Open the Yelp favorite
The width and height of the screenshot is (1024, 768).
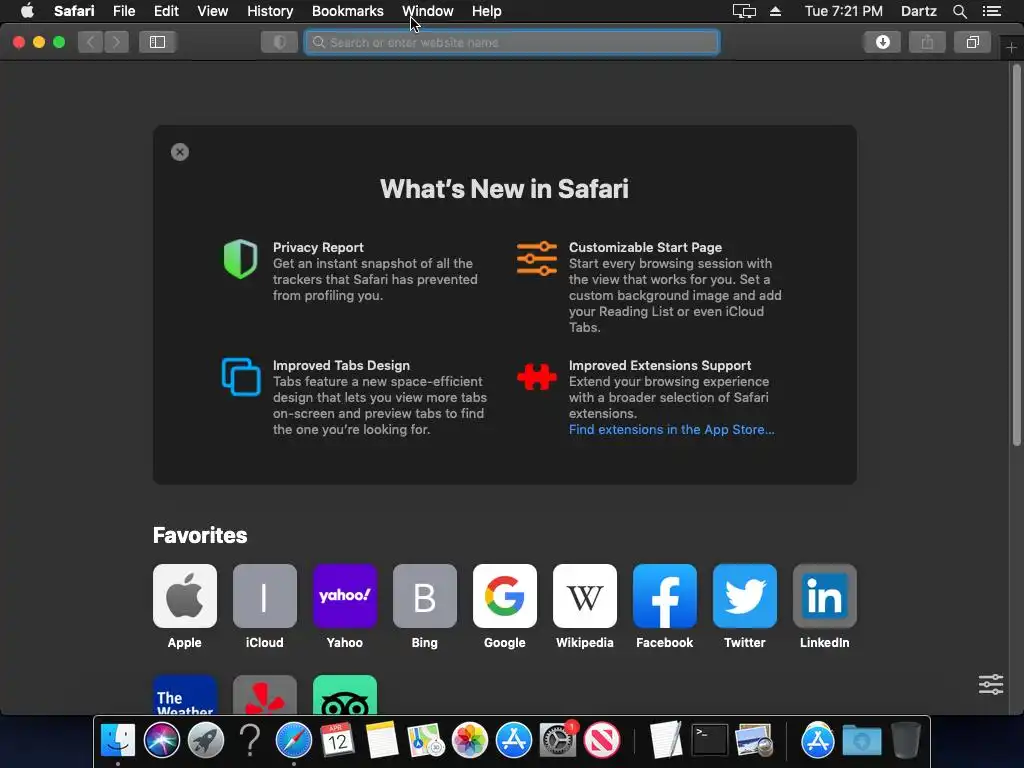coord(264,695)
